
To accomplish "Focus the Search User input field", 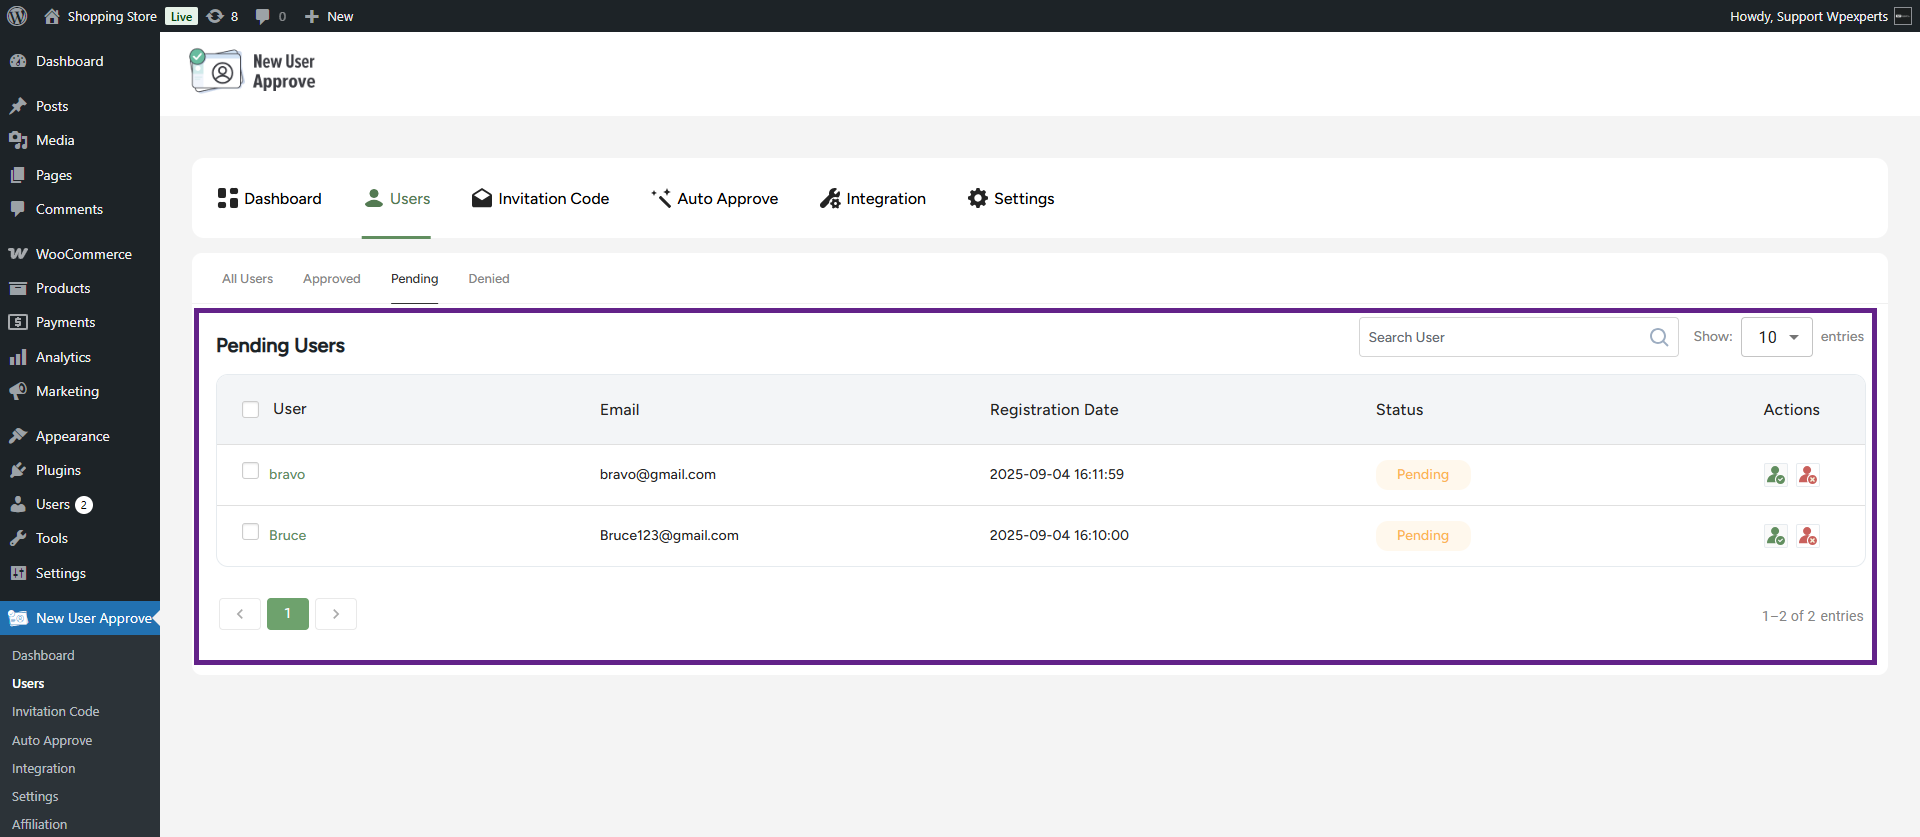I will point(1500,337).
